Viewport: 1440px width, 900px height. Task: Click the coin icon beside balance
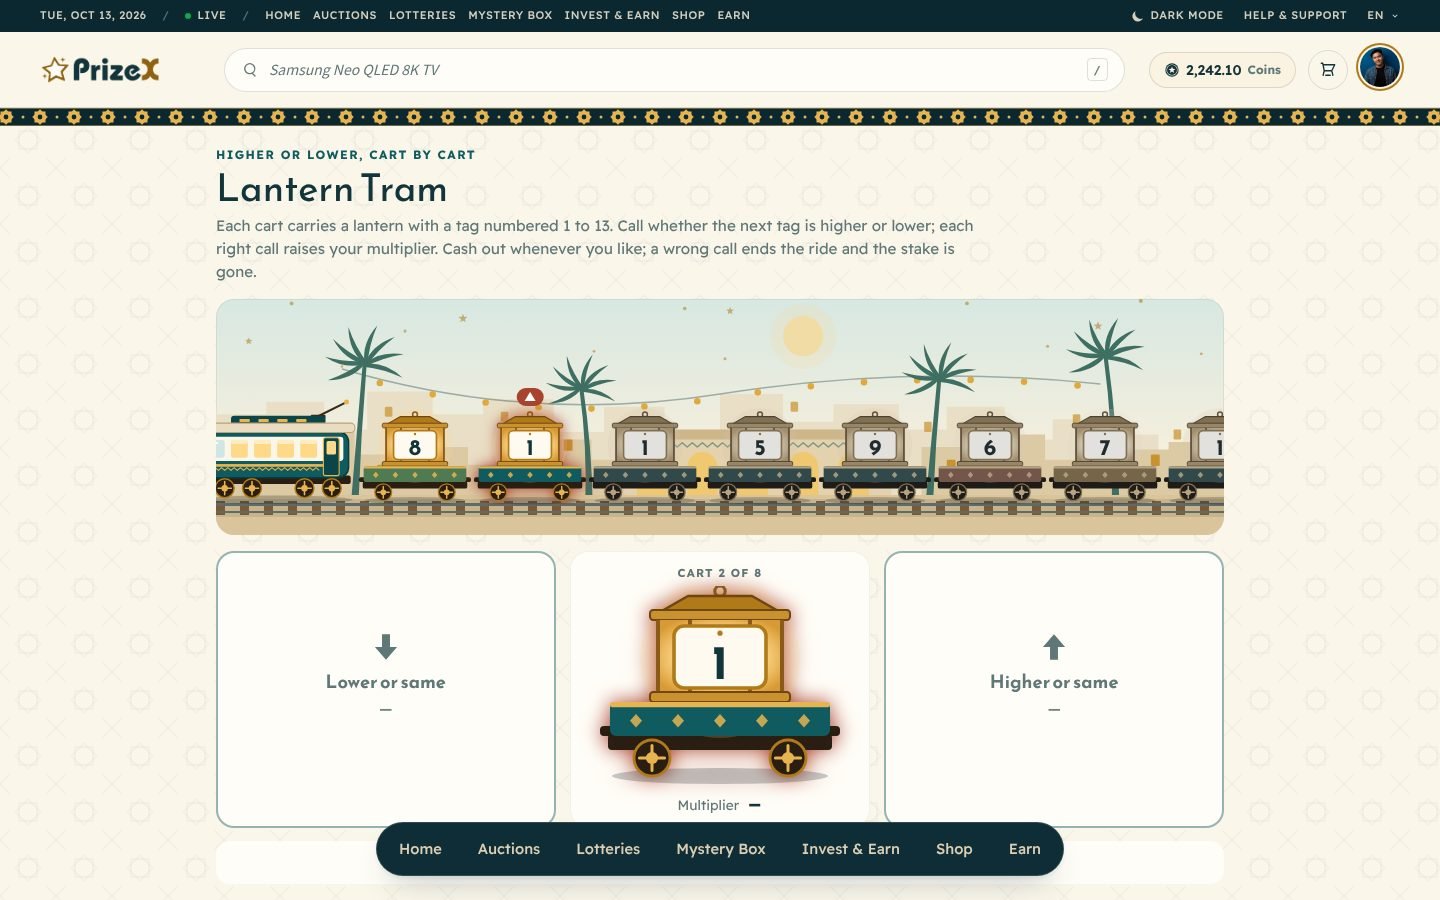point(1171,70)
